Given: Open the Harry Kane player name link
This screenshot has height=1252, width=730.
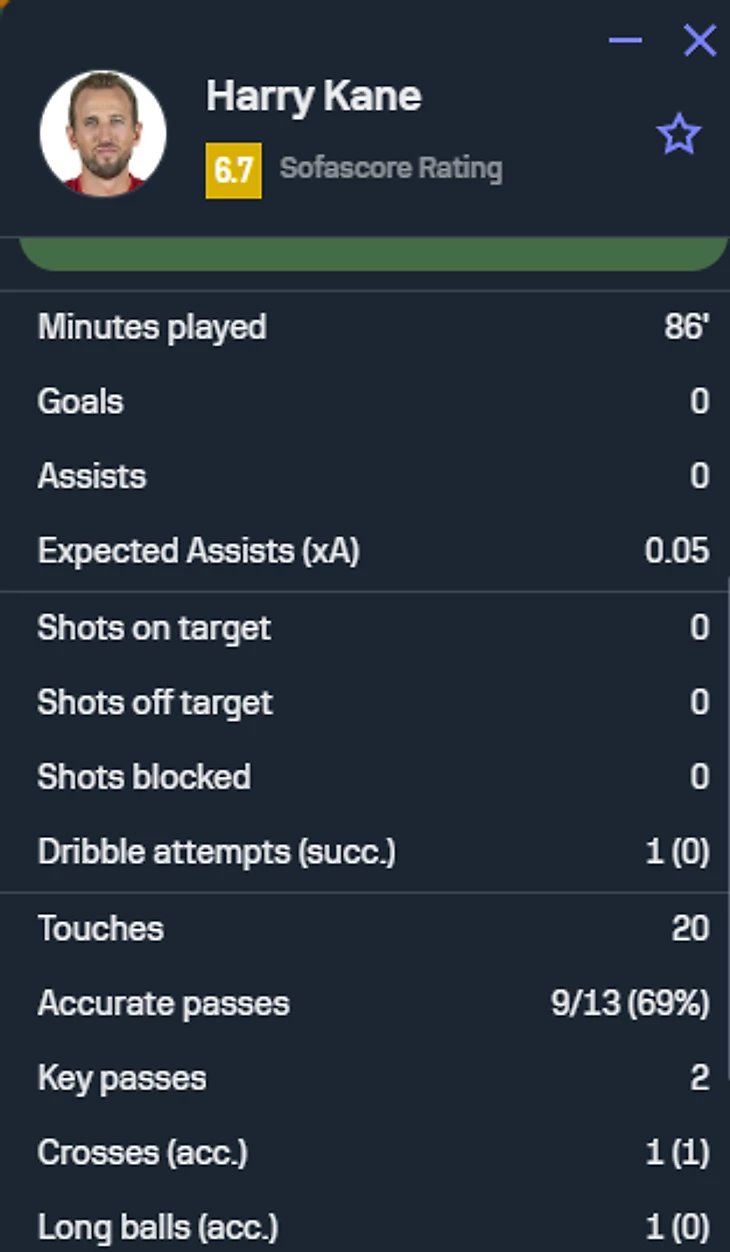Looking at the screenshot, I should point(313,97).
